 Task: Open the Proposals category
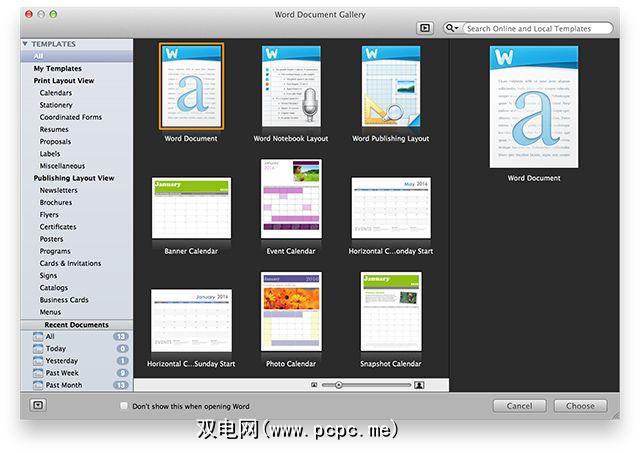click(55, 142)
